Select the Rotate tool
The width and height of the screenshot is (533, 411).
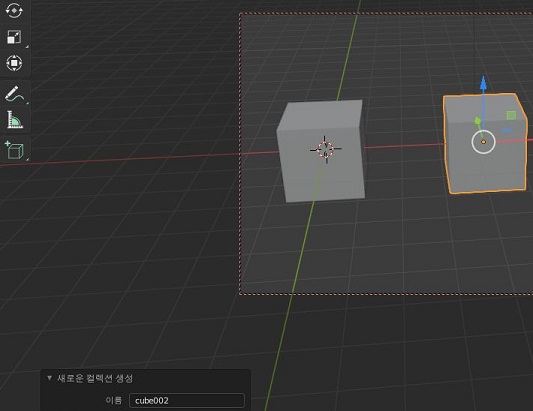pyautogui.click(x=14, y=10)
